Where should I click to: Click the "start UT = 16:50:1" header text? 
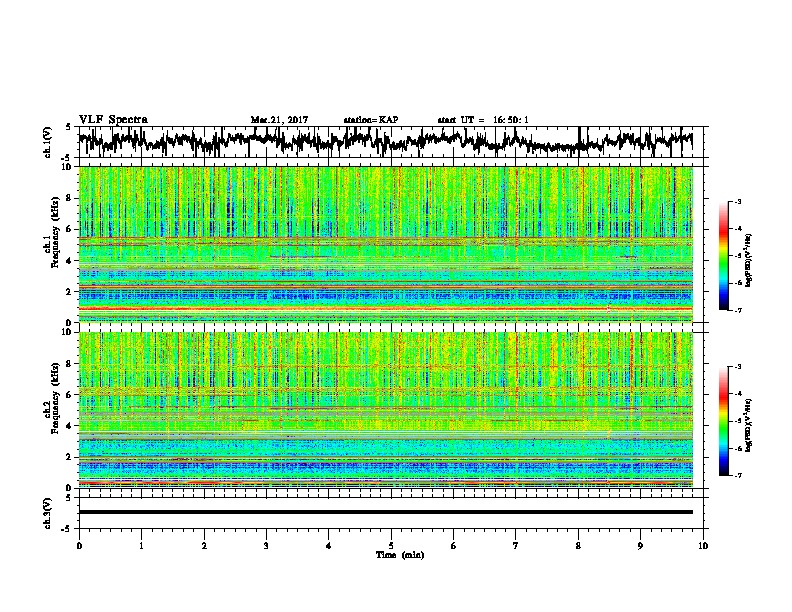coord(483,120)
